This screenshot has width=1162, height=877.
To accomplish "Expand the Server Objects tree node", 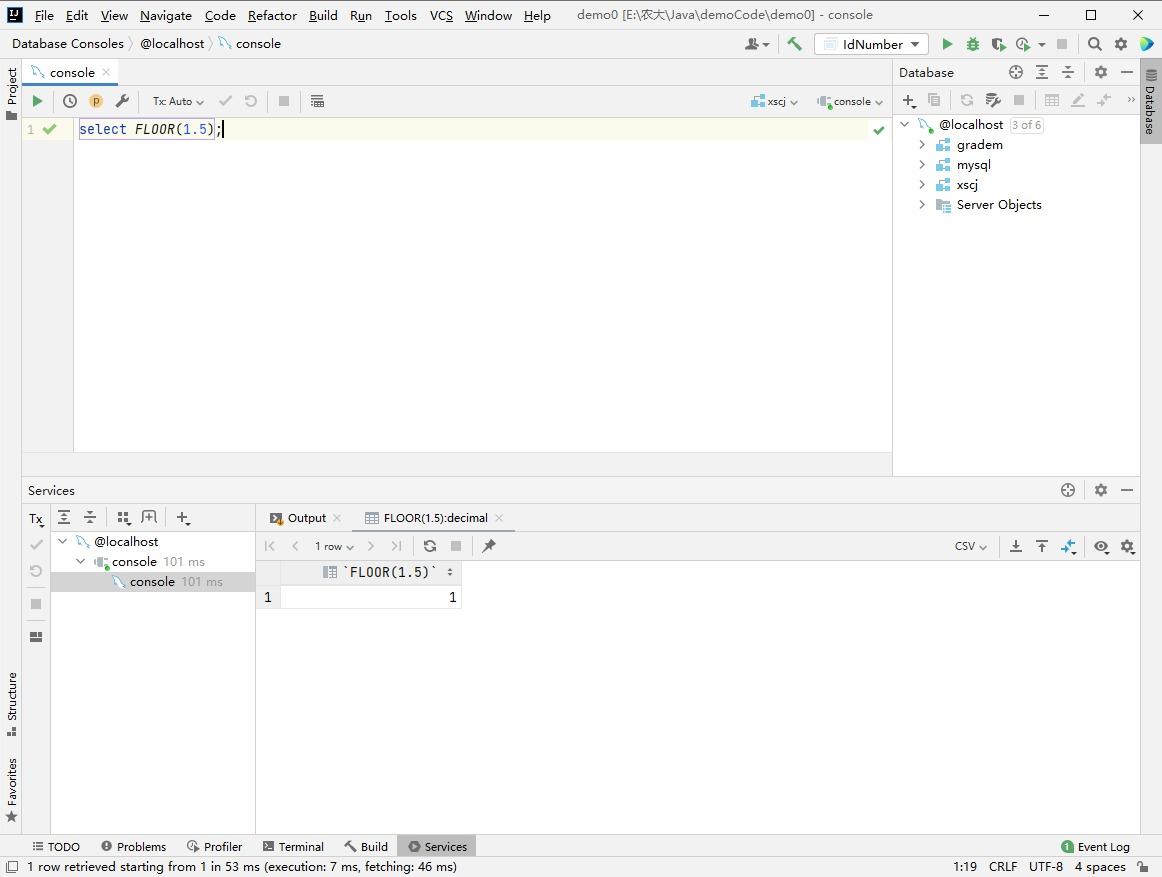I will pos(922,205).
